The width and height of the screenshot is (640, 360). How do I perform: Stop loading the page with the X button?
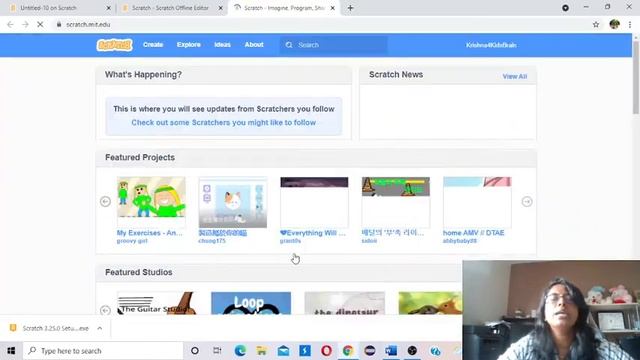[x=40, y=24]
